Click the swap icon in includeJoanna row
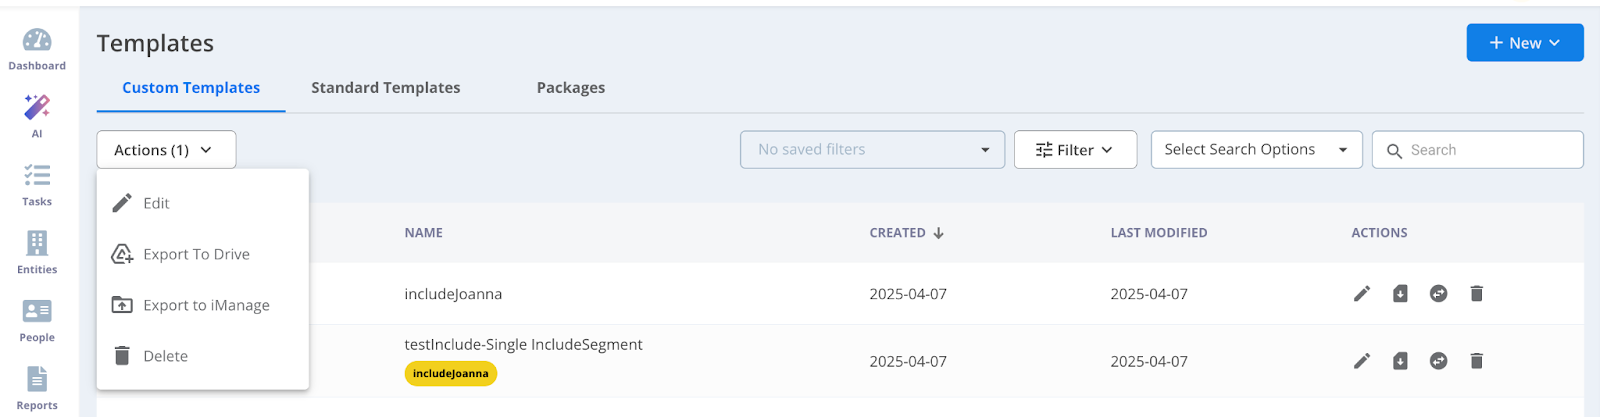 (x=1438, y=293)
